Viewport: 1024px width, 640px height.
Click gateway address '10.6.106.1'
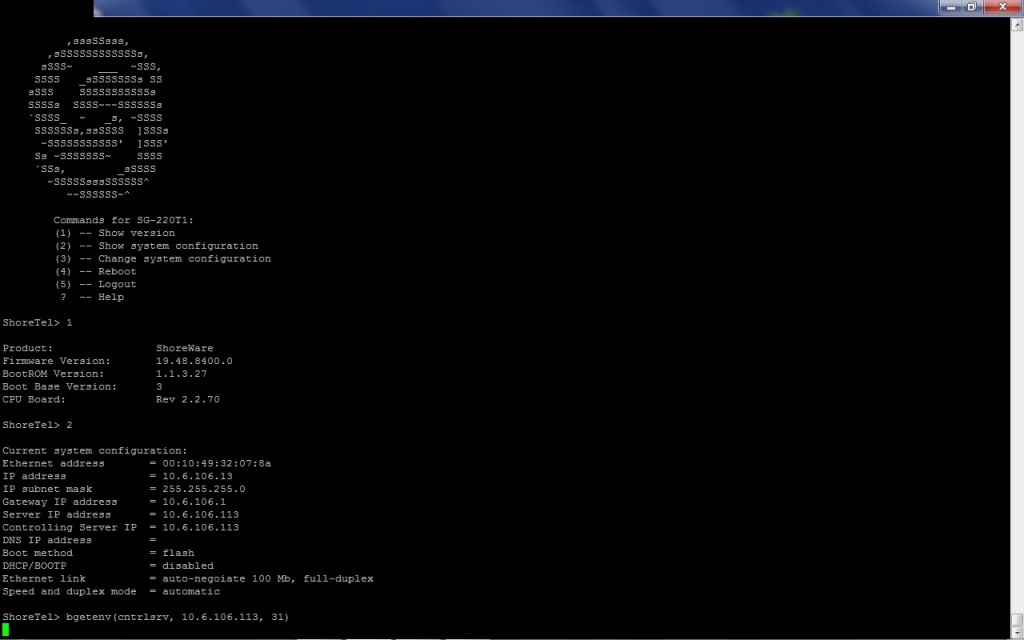pyautogui.click(x=194, y=502)
